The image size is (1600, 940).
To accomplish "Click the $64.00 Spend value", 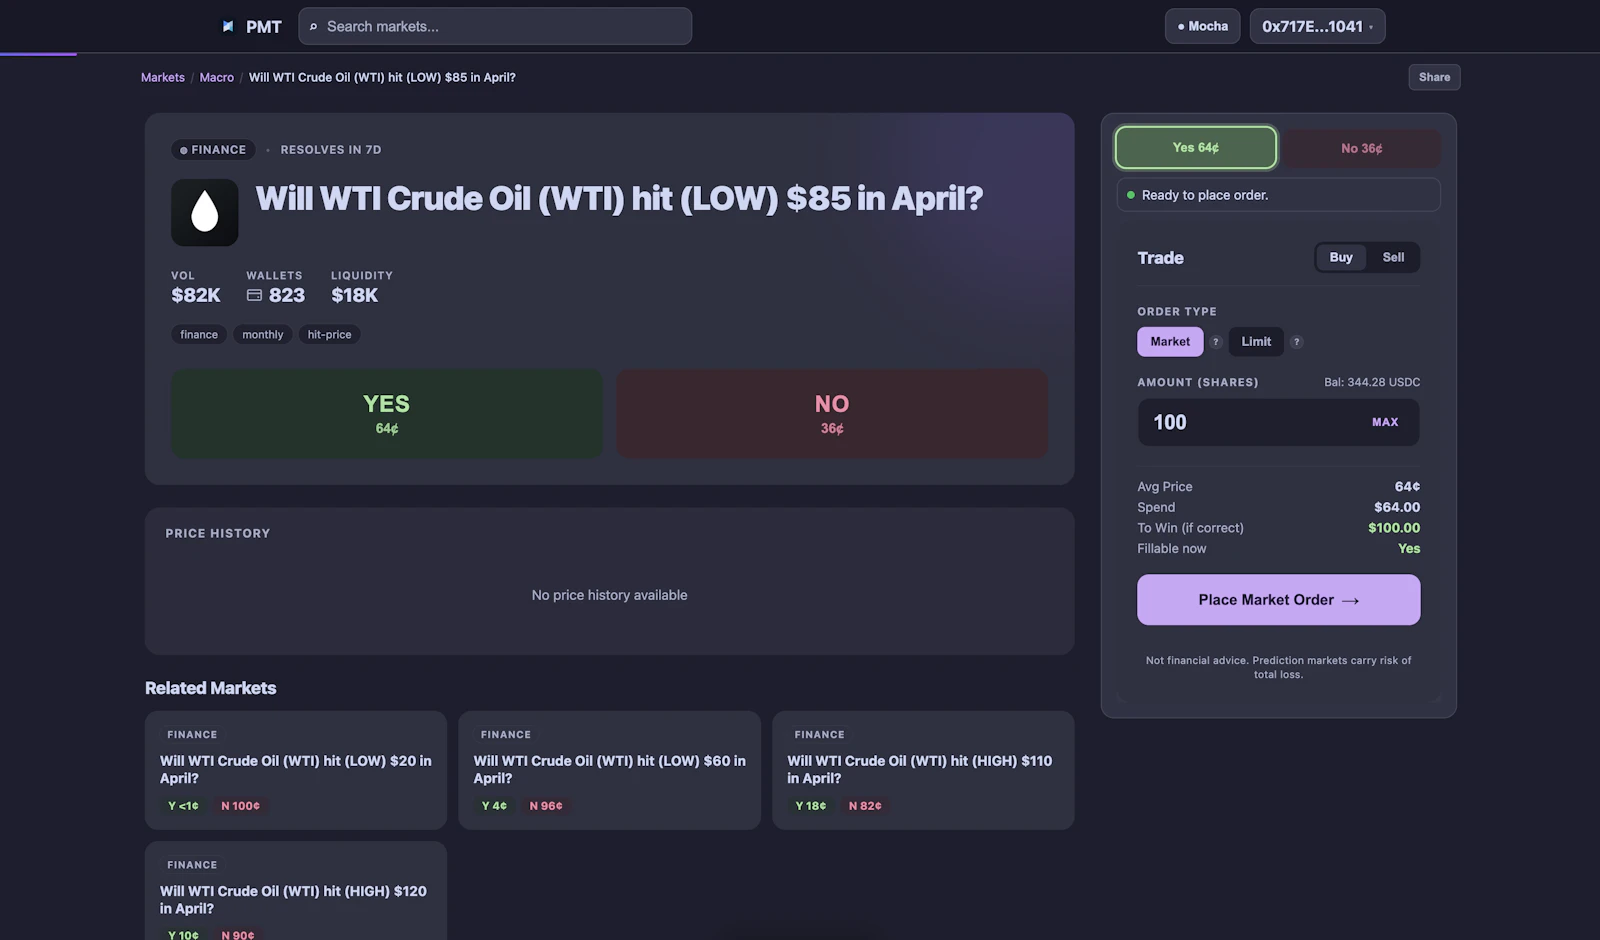I will (1397, 507).
